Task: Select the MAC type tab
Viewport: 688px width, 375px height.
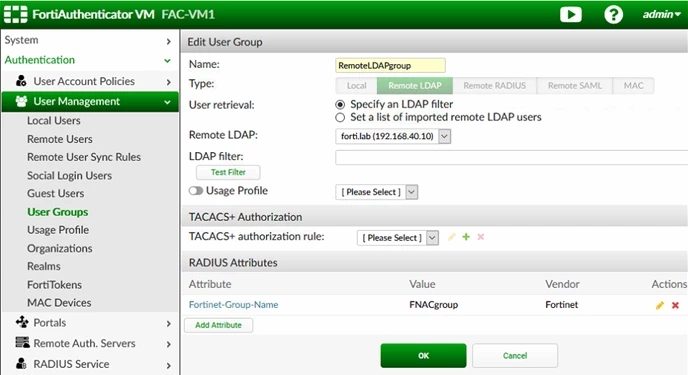Action: pos(634,86)
